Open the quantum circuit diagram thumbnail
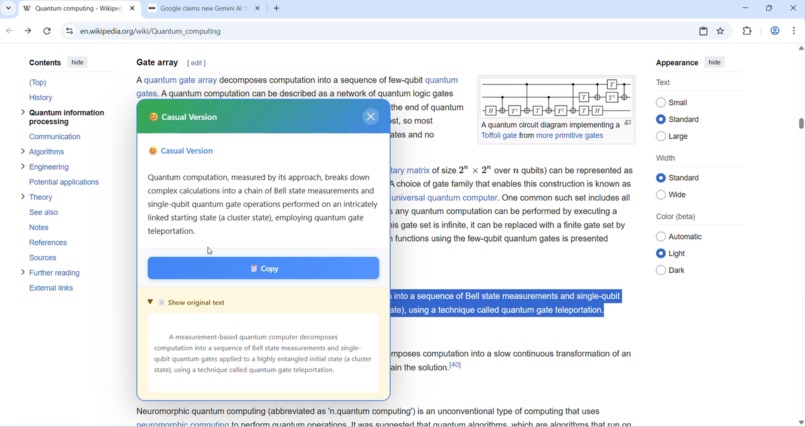The height and width of the screenshot is (427, 806). tap(556, 98)
